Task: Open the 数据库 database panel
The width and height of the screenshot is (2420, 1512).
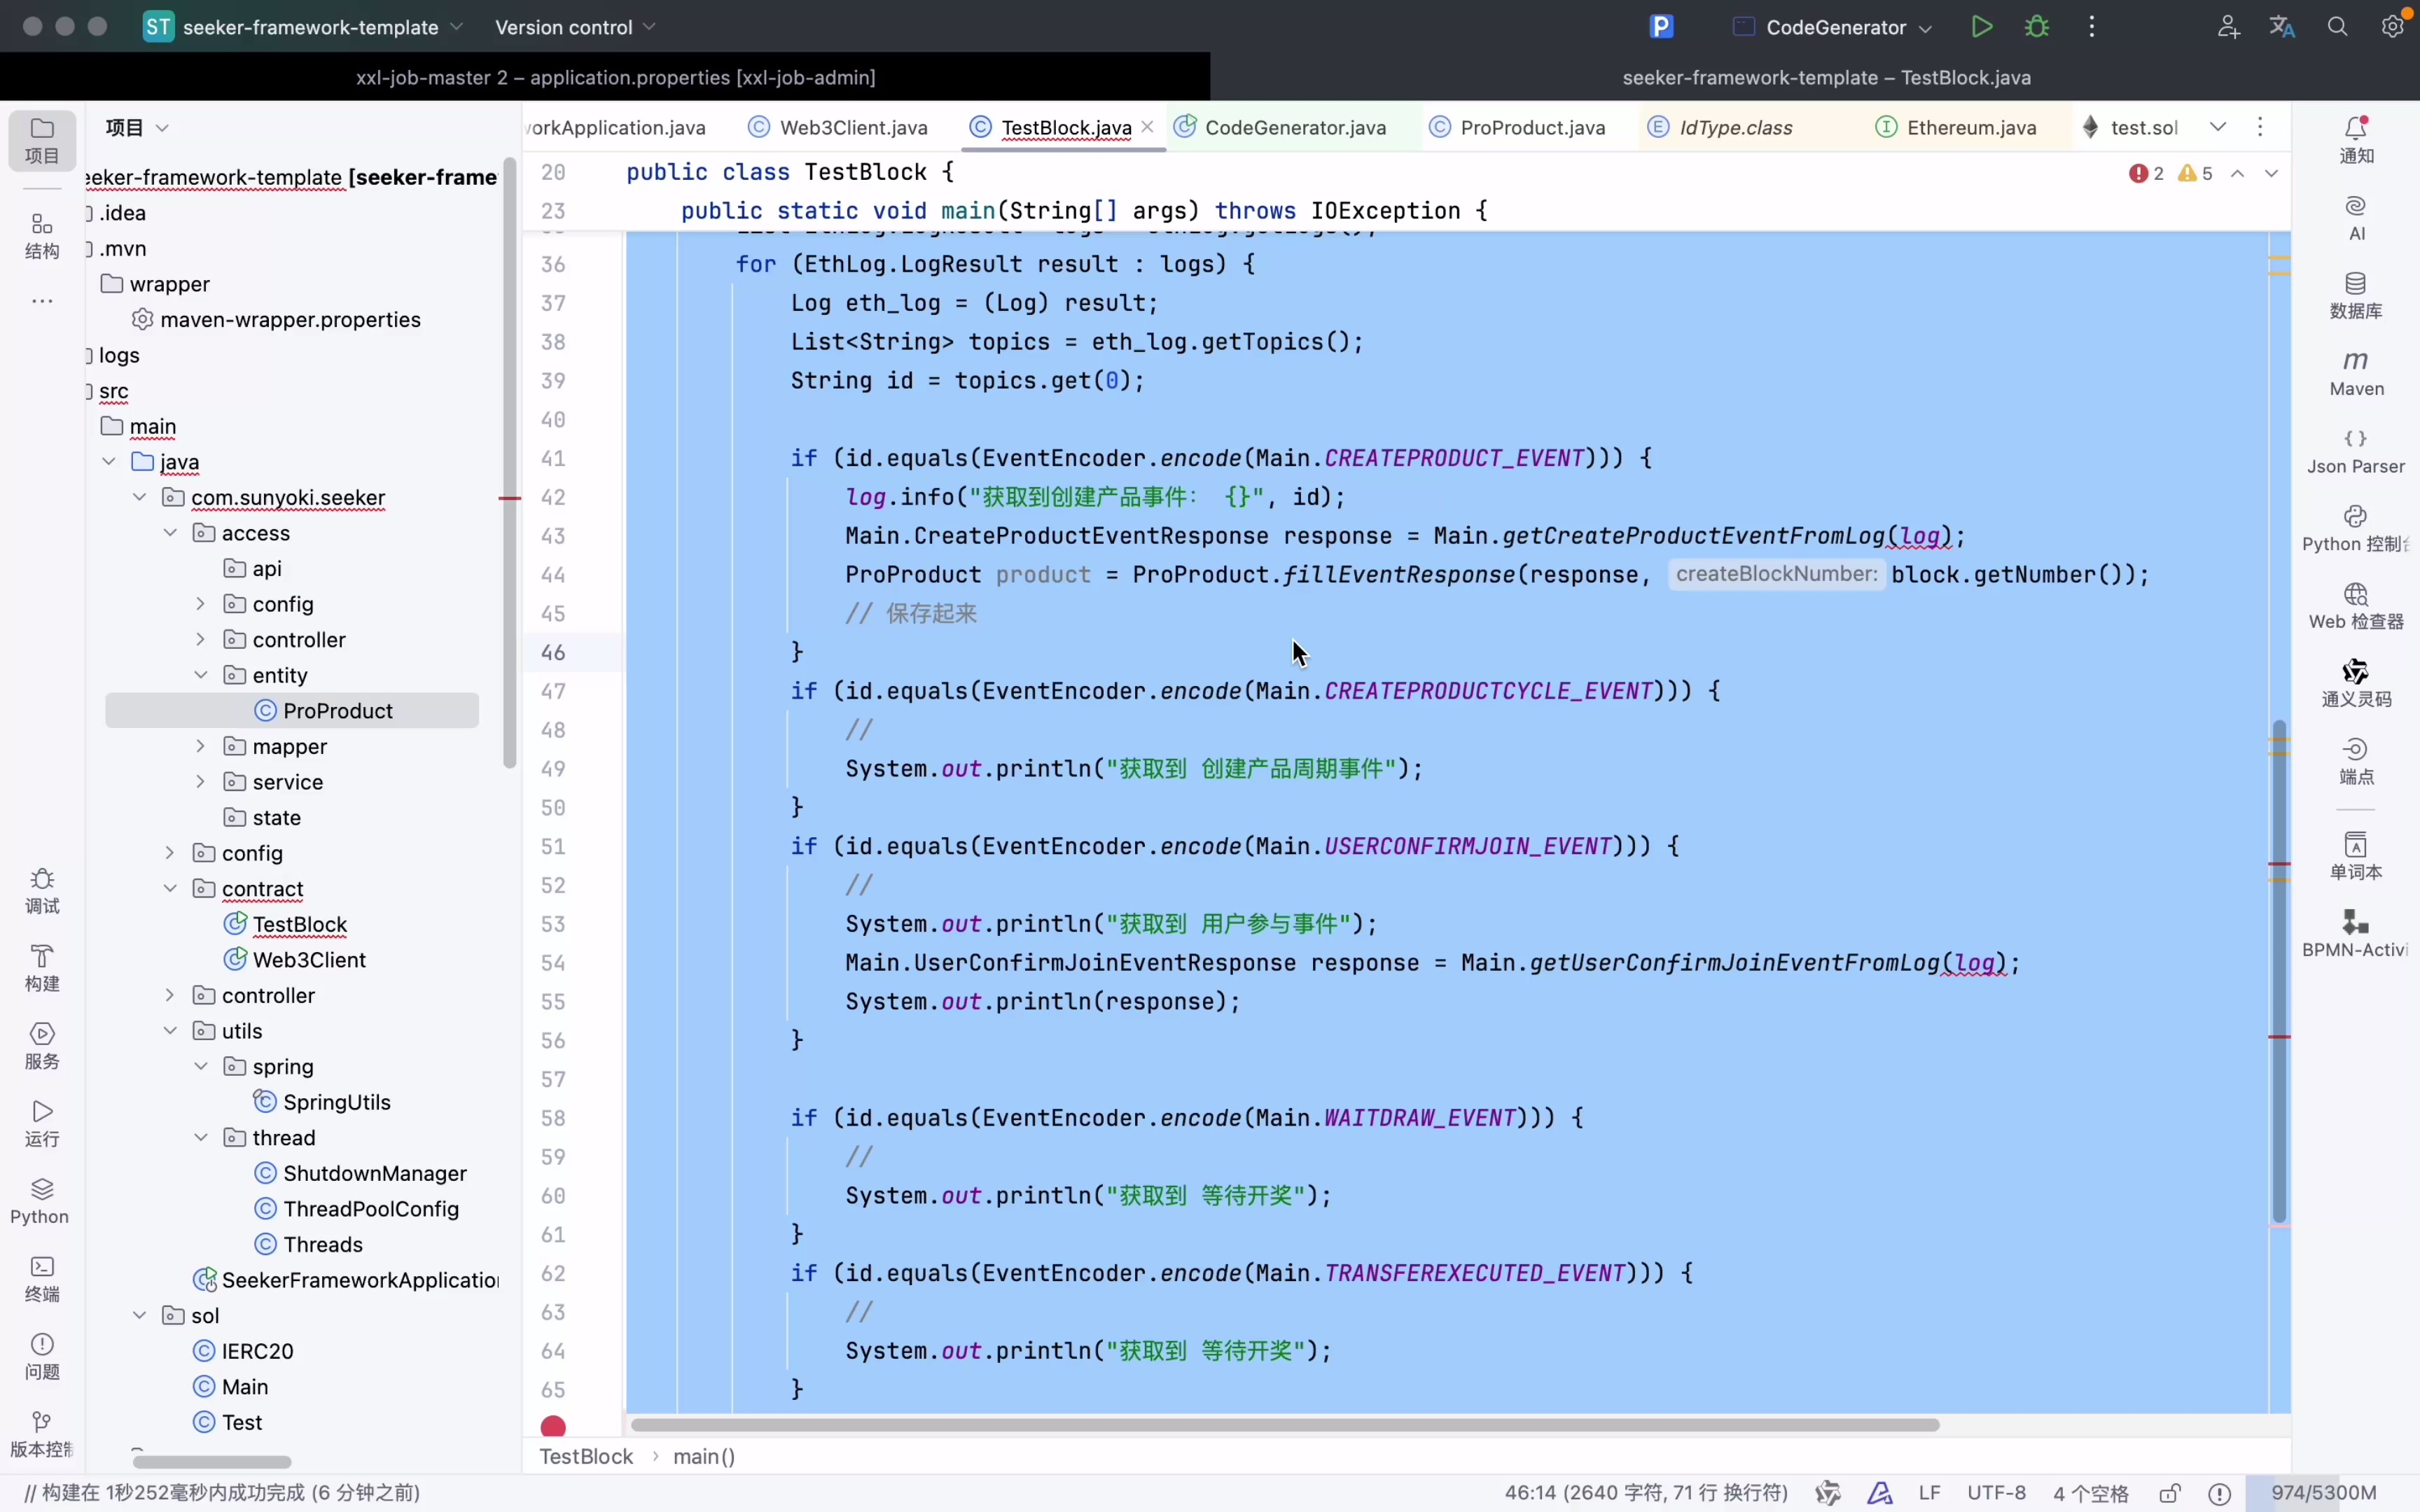Action: [x=2355, y=295]
